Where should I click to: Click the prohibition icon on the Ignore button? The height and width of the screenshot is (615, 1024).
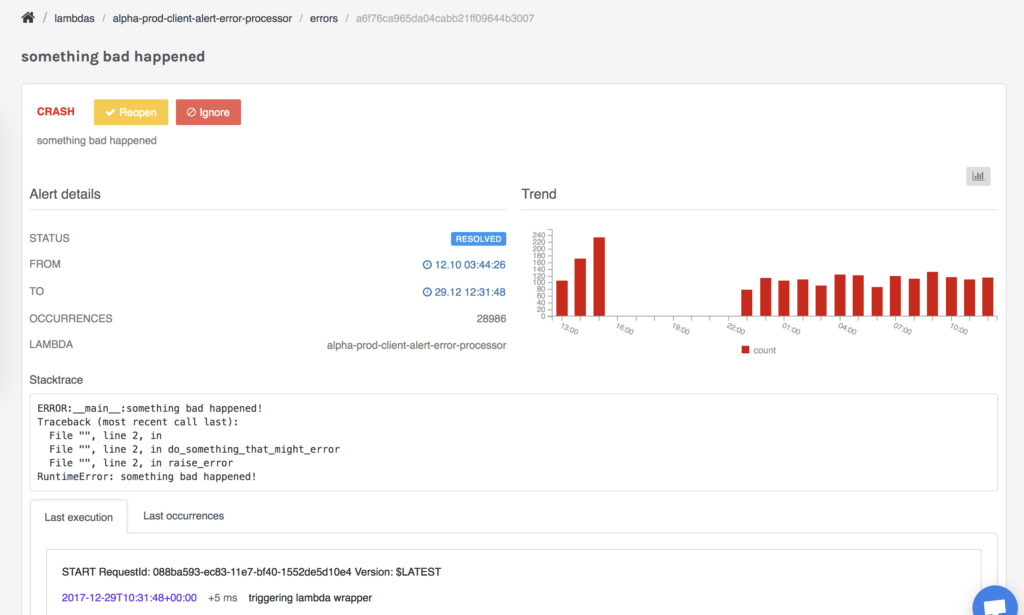click(192, 112)
